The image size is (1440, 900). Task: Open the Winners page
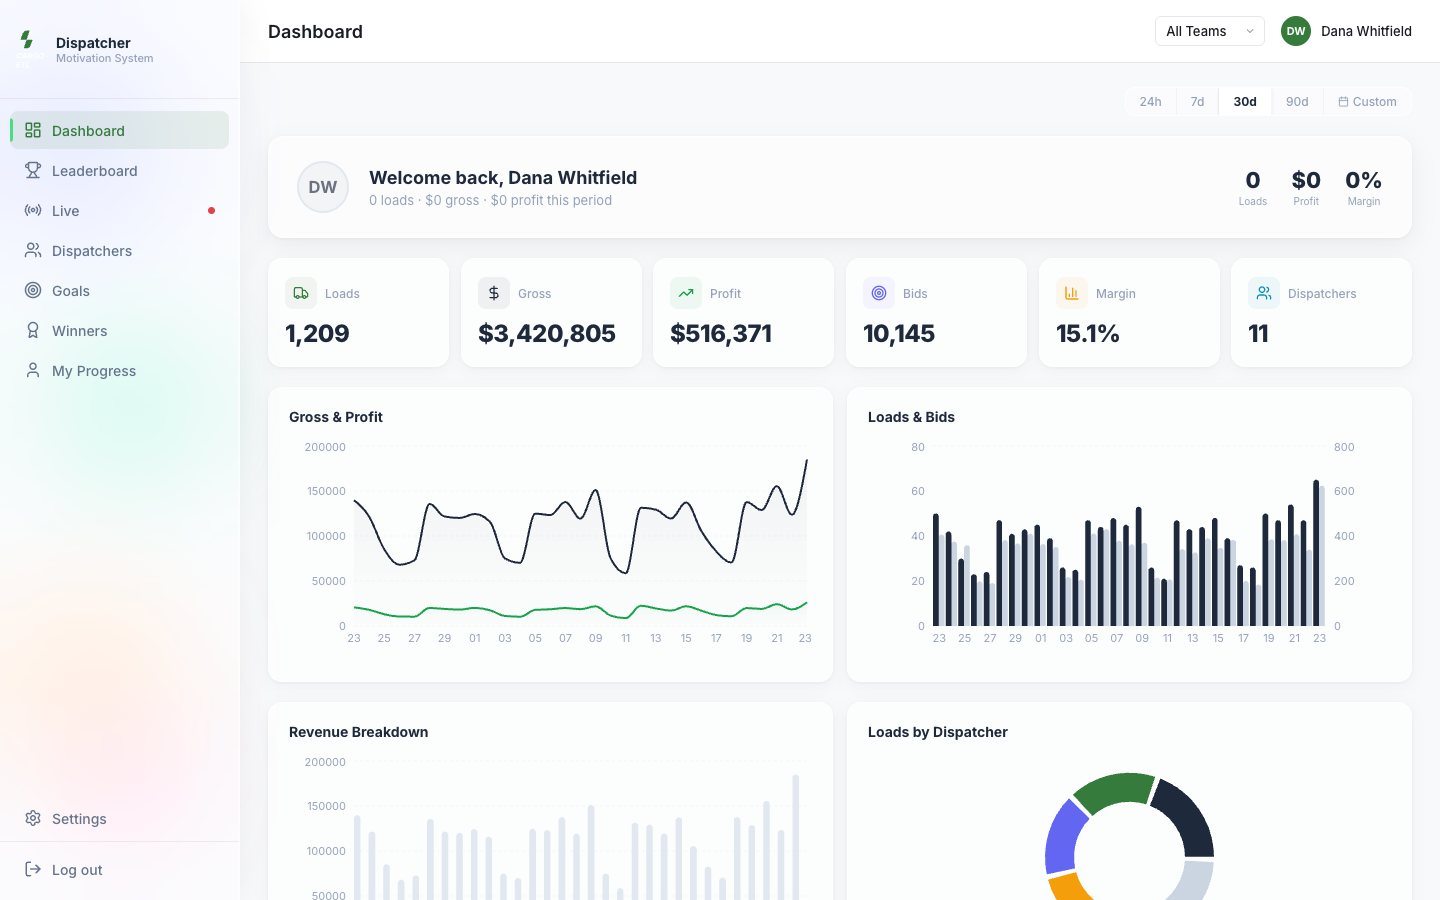120,330
